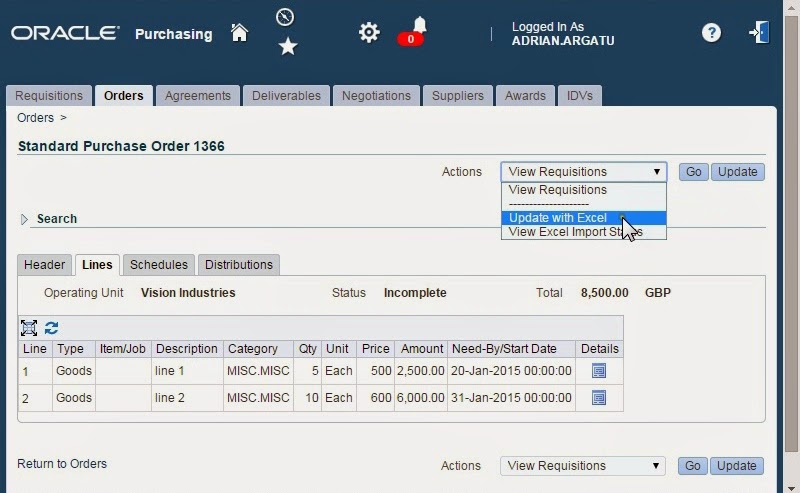Open the Help question mark icon

tap(711, 33)
